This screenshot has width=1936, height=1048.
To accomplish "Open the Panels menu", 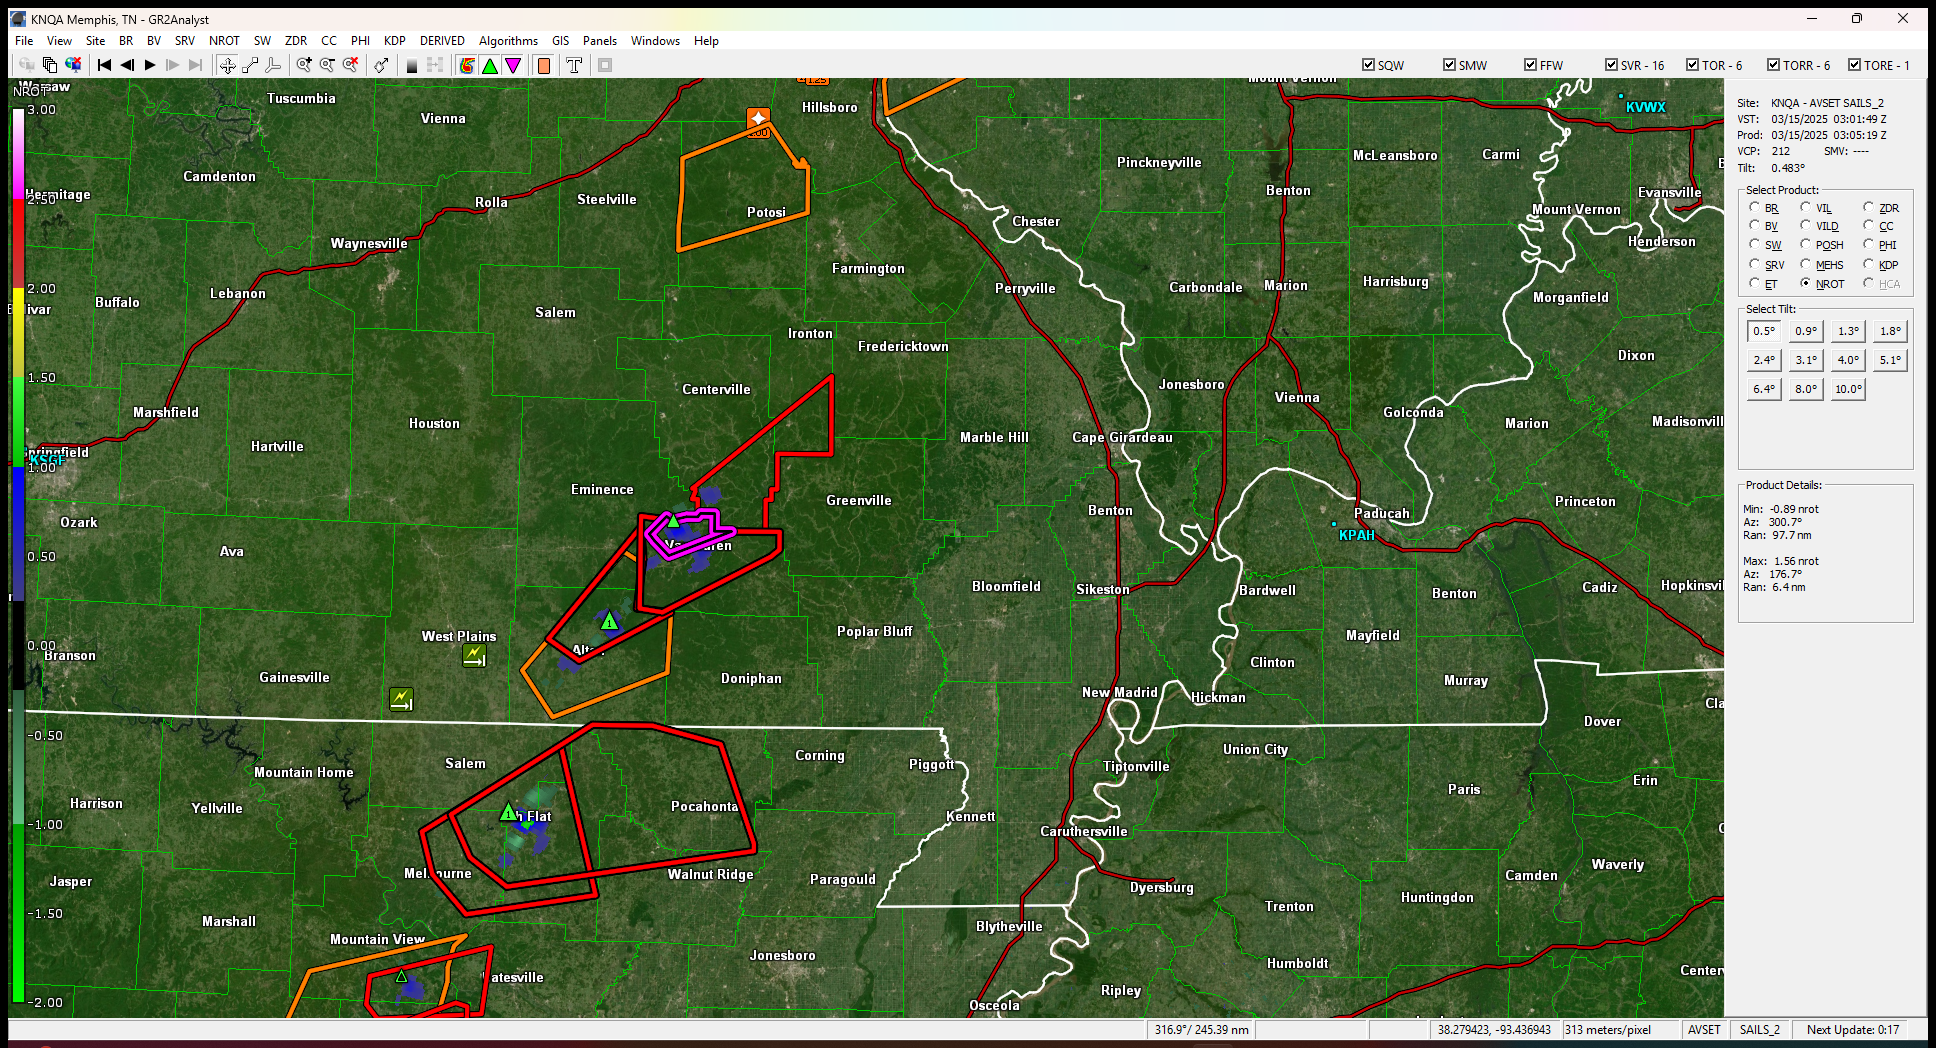I will point(600,41).
